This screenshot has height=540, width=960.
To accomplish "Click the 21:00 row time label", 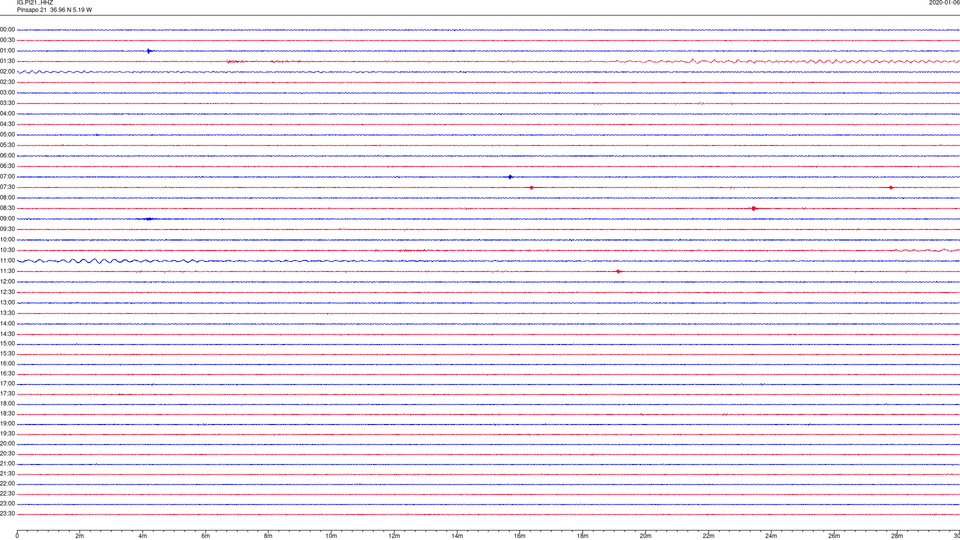I will [7, 464].
